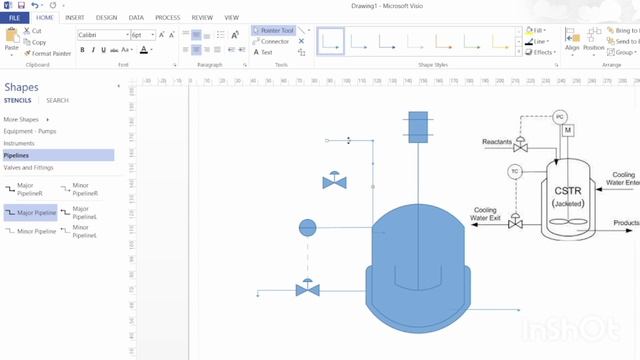Open the Calibri font name dropdown
Viewport: 640px width, 360px height.
127,35
